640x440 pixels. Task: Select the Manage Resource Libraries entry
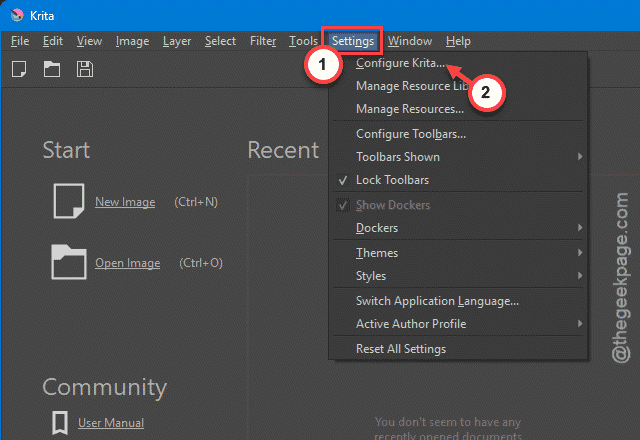458,86
